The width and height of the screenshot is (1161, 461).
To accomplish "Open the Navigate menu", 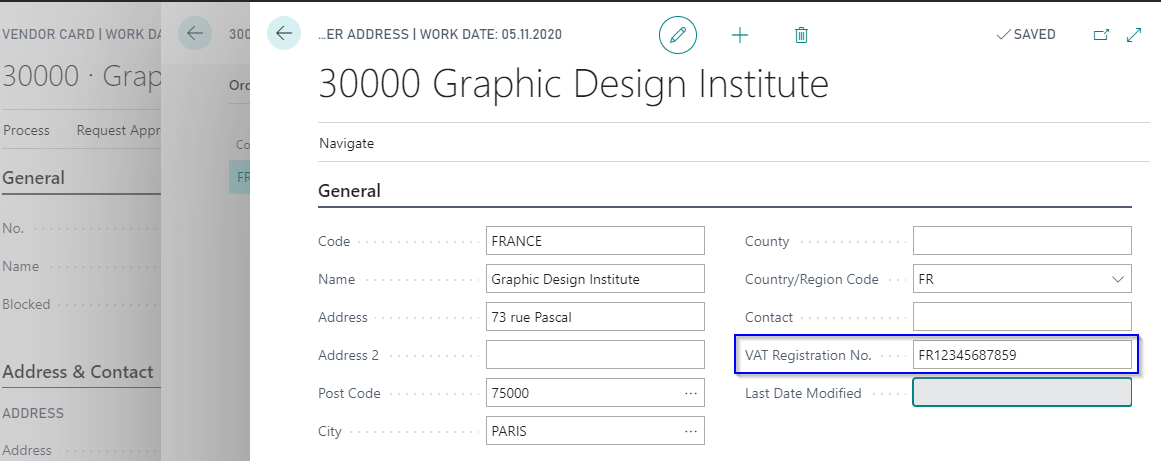I will coord(347,144).
